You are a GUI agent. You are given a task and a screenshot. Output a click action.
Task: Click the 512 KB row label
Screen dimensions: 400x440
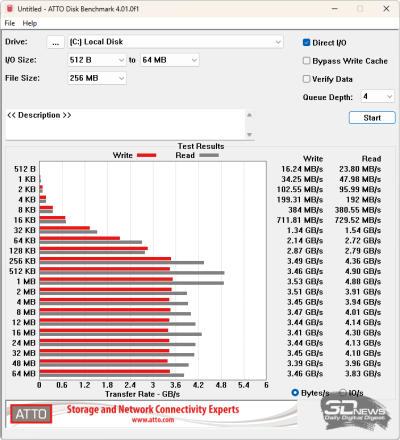[x=22, y=271]
